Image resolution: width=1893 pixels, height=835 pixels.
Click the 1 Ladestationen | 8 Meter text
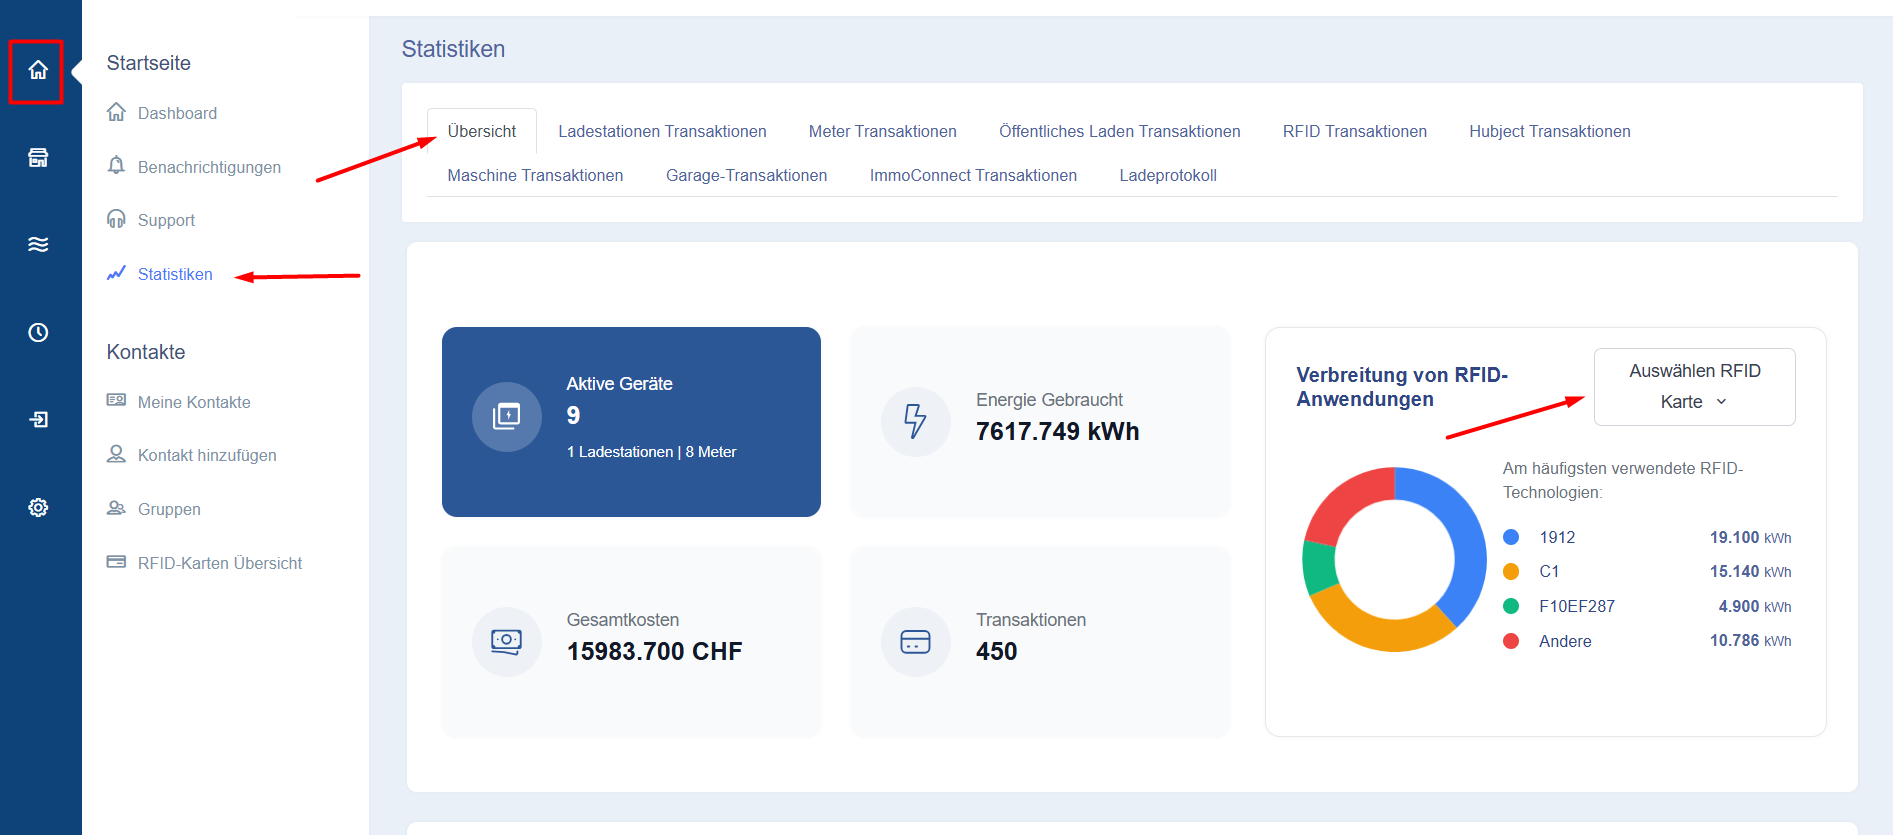[651, 452]
